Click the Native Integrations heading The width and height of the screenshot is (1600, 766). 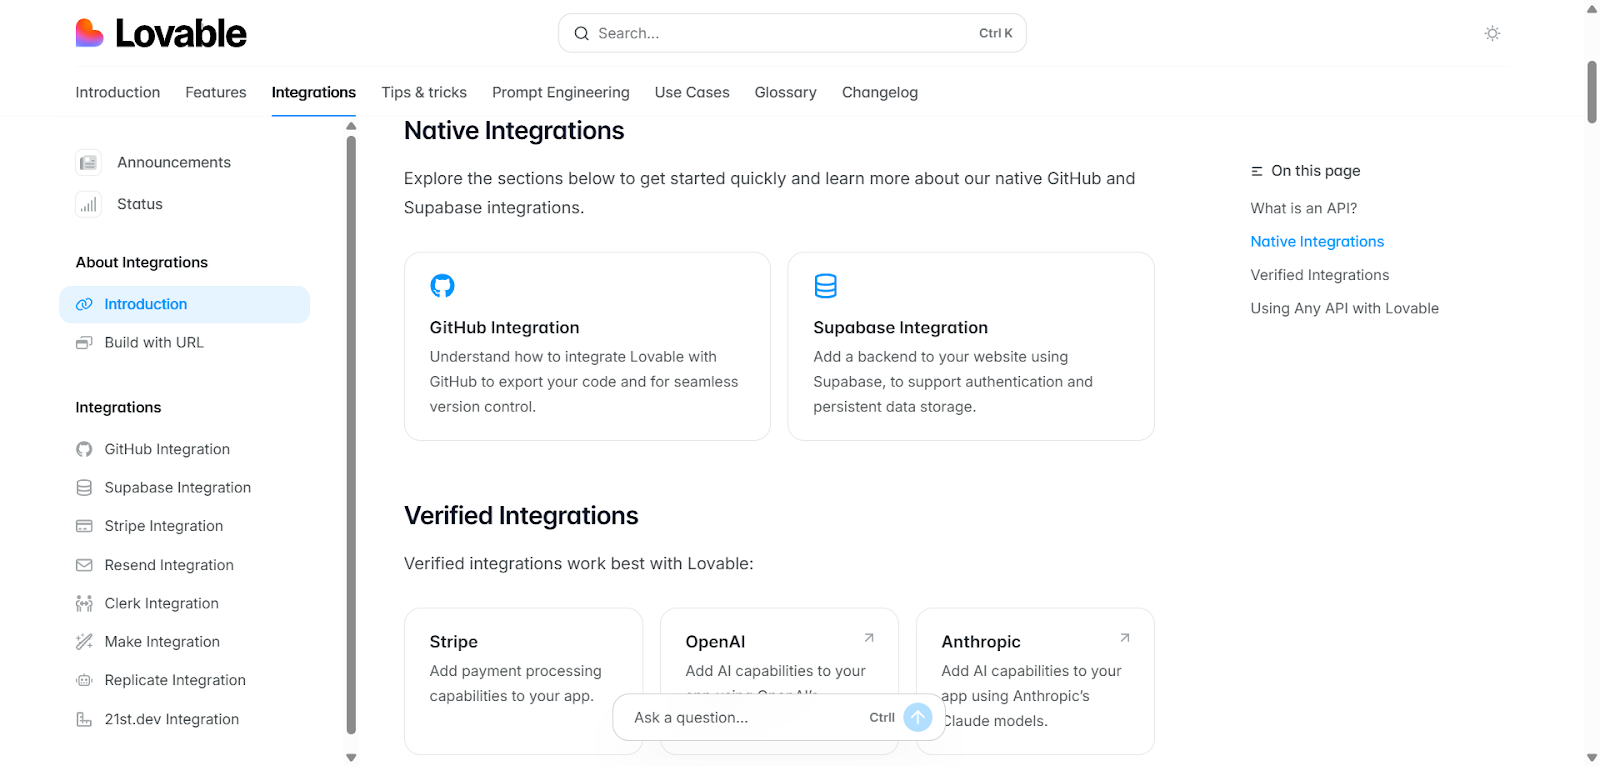pos(514,131)
